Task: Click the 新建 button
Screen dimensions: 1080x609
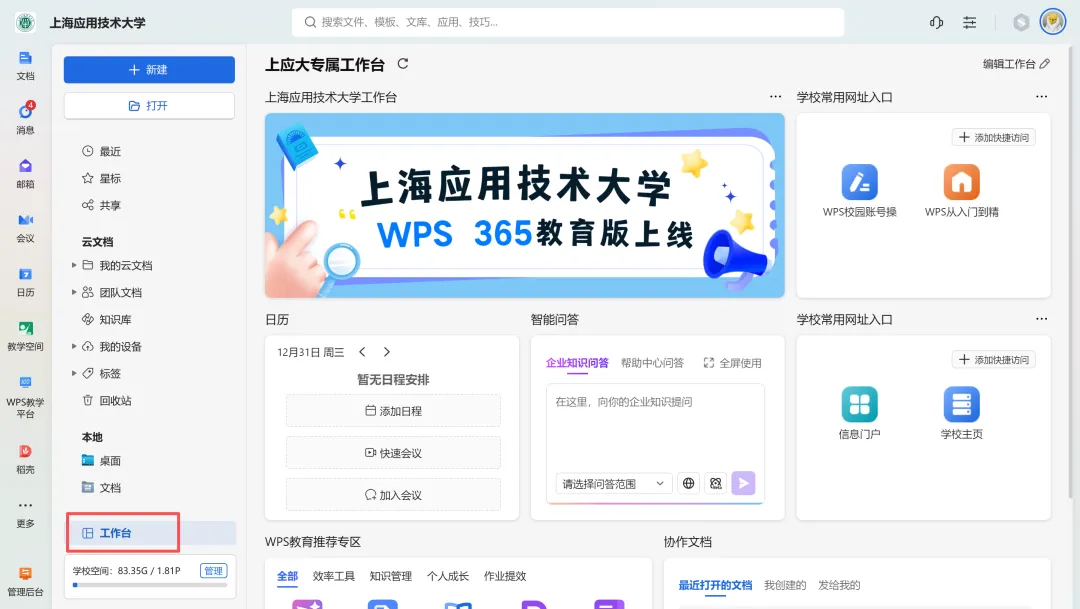Action: (149, 70)
